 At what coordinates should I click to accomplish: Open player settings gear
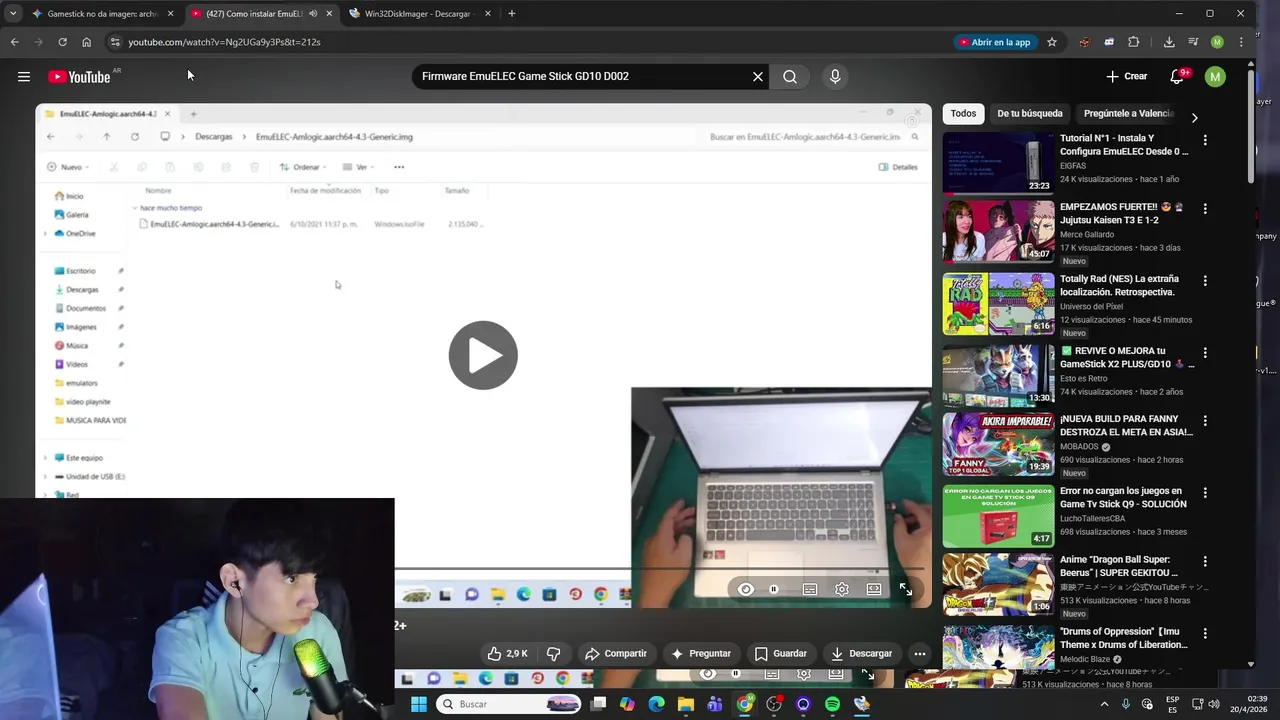click(842, 590)
